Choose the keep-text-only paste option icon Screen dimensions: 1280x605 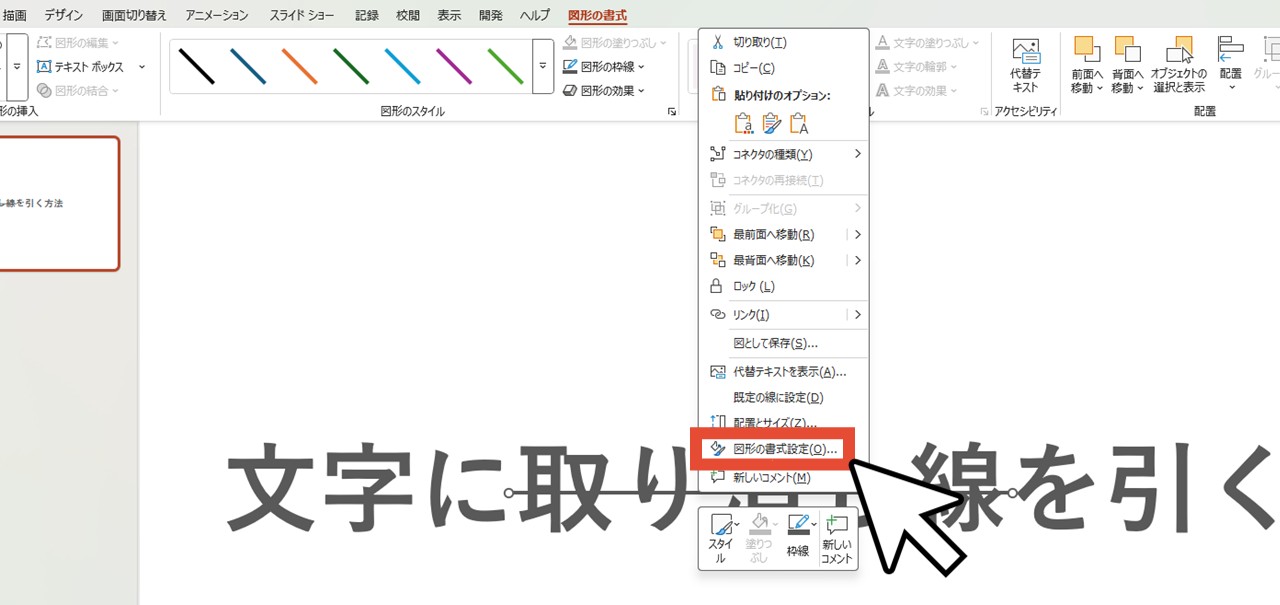[x=796, y=122]
